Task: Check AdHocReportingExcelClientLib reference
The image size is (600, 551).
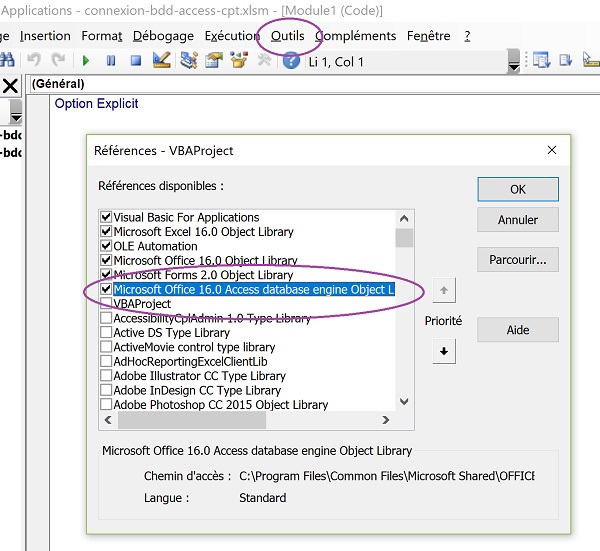Action: 106,361
